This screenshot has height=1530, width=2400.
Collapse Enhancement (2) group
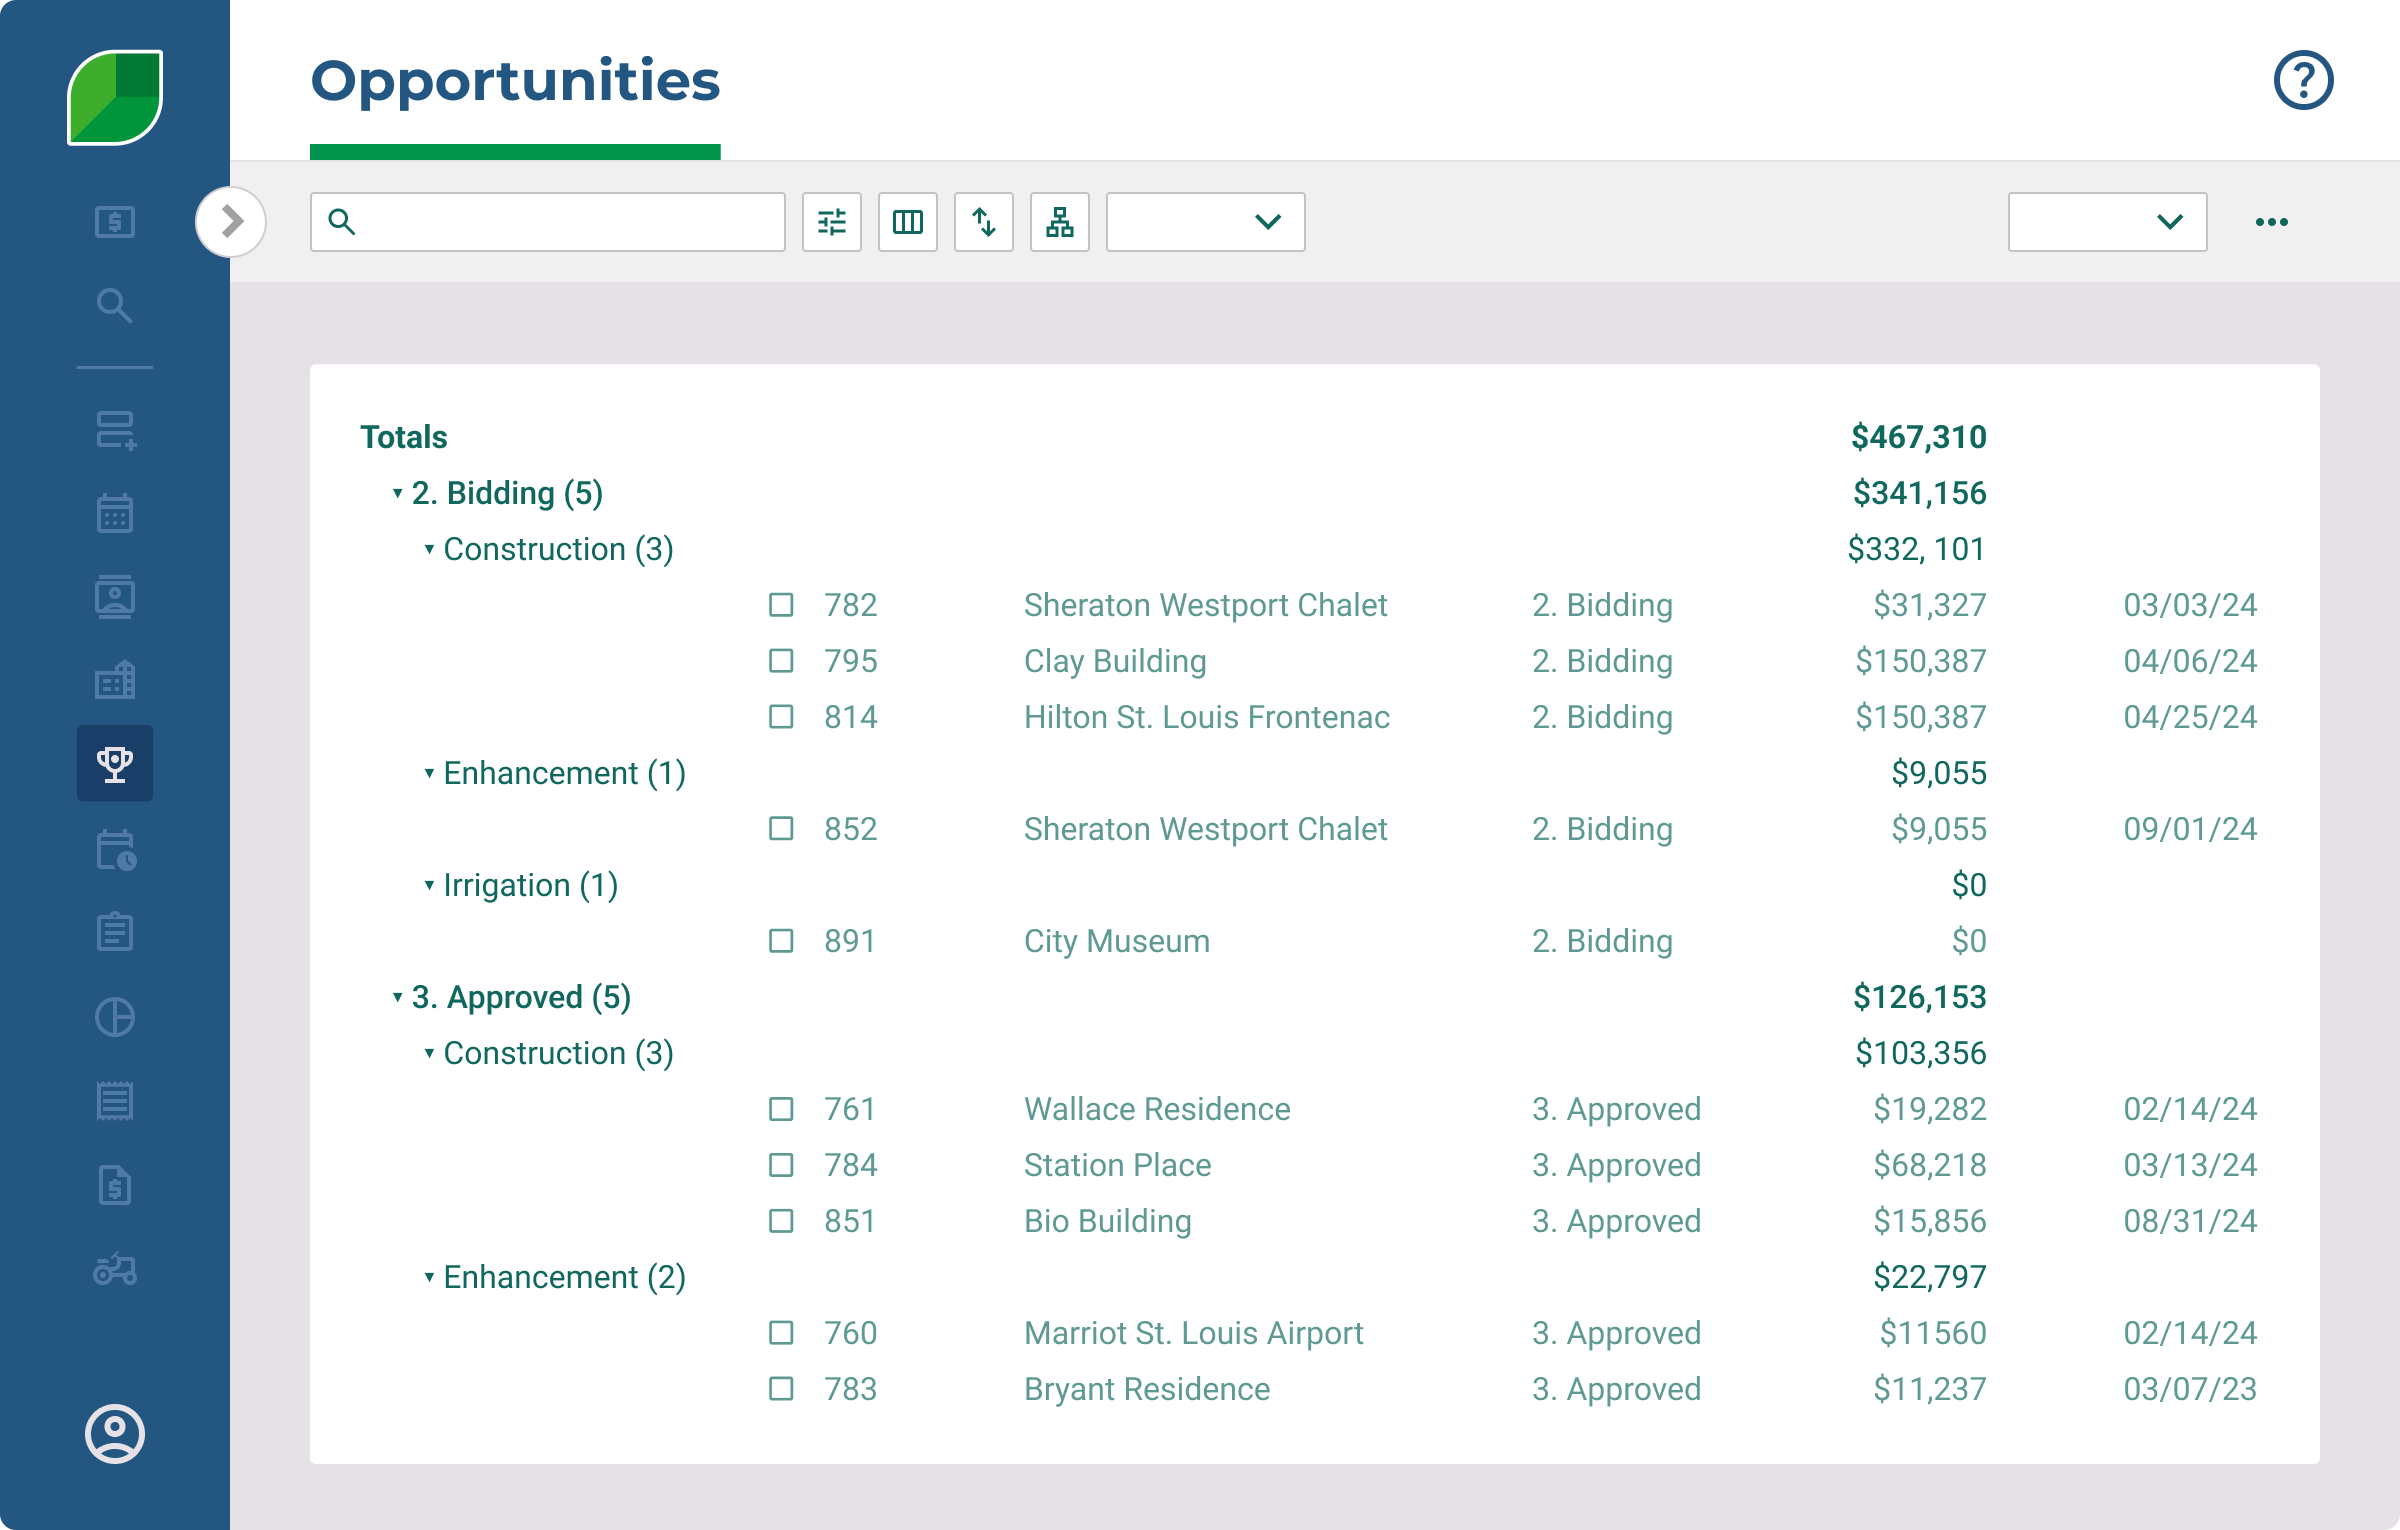[429, 1277]
